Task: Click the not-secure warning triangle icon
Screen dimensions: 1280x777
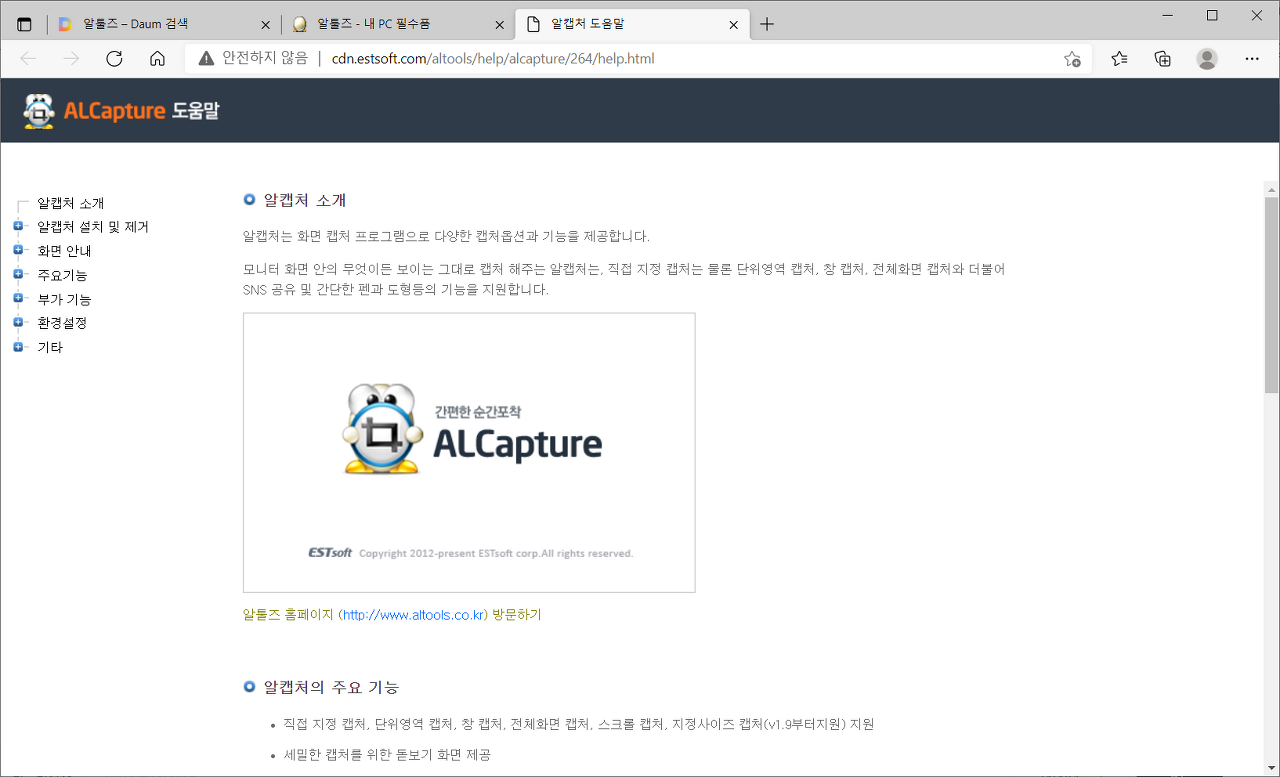Action: coord(206,58)
